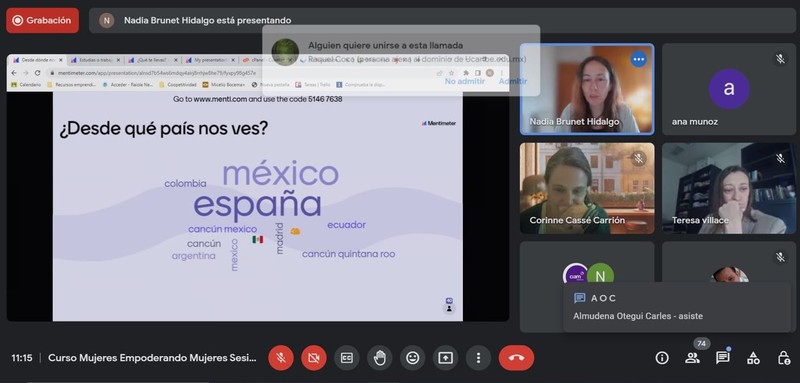Click Admitir in the join request popup
Image resolution: width=800 pixels, height=383 pixels.
point(513,81)
